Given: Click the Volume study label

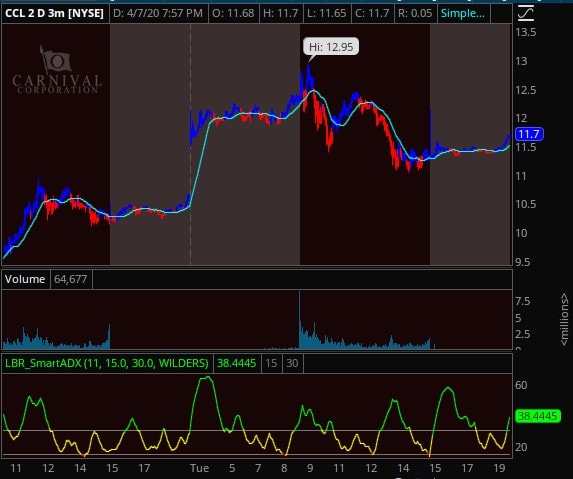Looking at the screenshot, I should tap(26, 279).
